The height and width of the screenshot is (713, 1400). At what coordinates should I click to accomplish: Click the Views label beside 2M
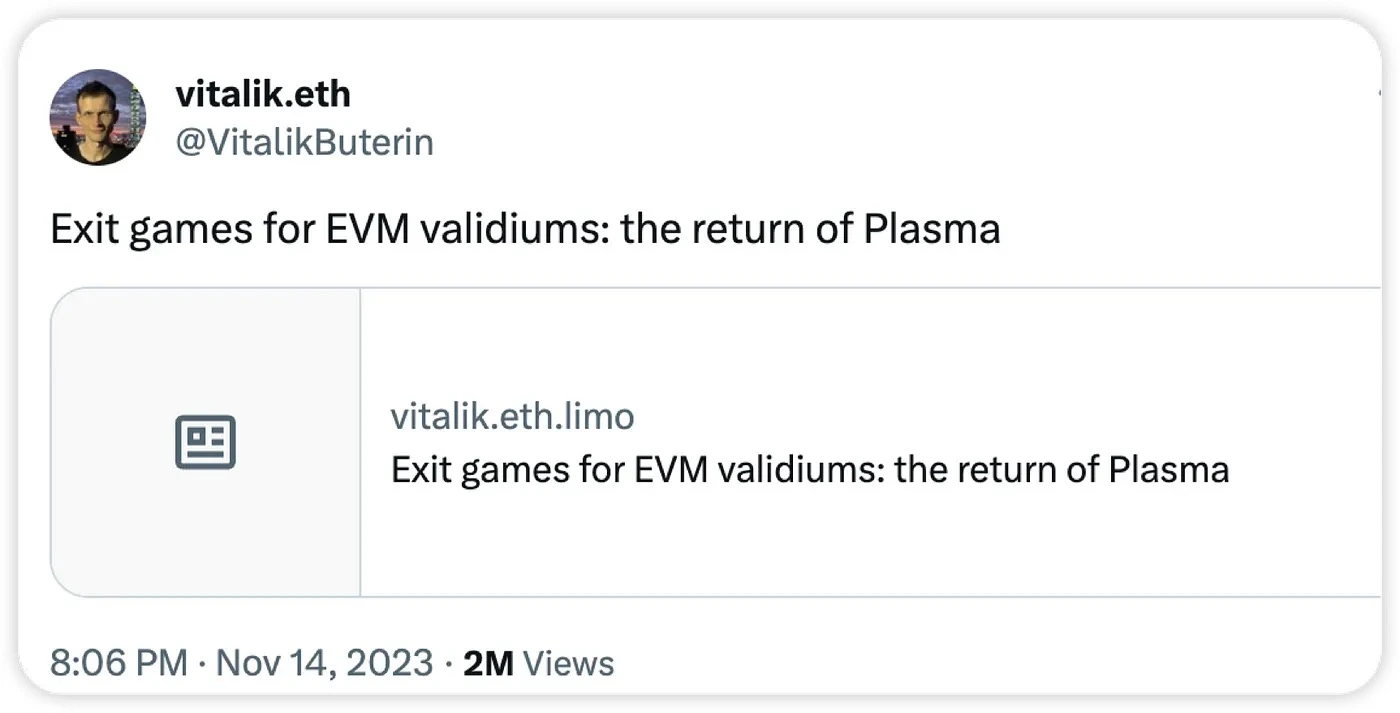pyautogui.click(x=569, y=662)
